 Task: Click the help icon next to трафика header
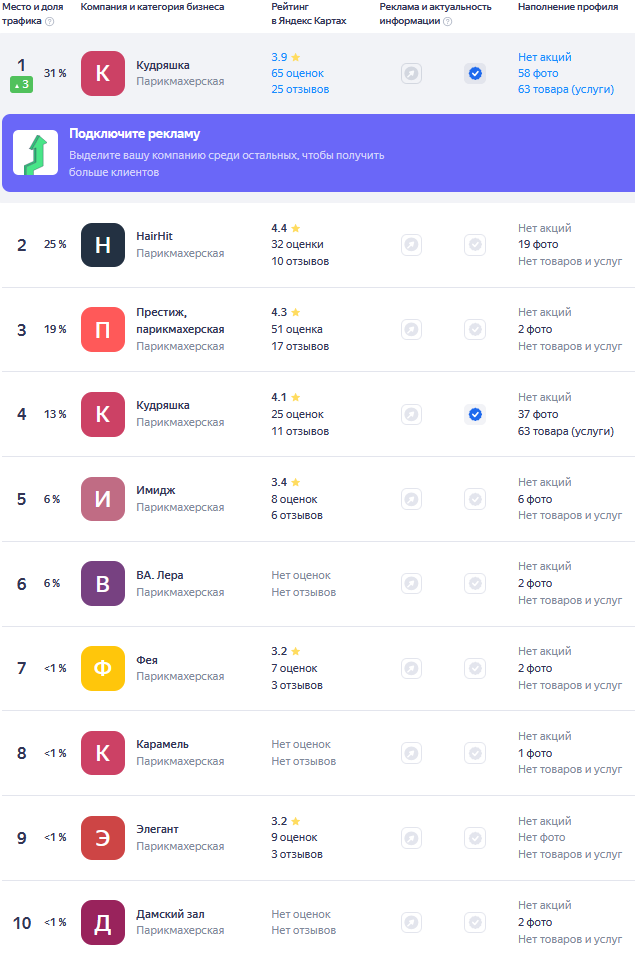point(50,21)
